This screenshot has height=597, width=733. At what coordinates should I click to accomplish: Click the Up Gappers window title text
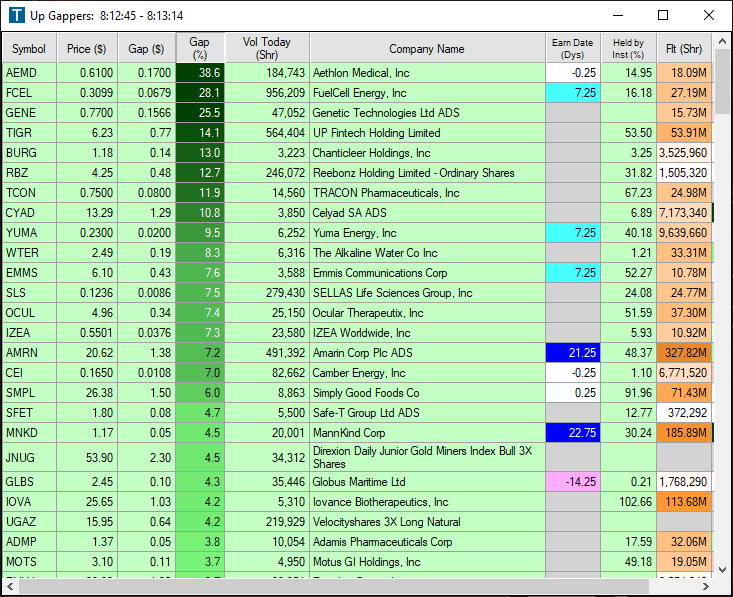click(x=107, y=15)
